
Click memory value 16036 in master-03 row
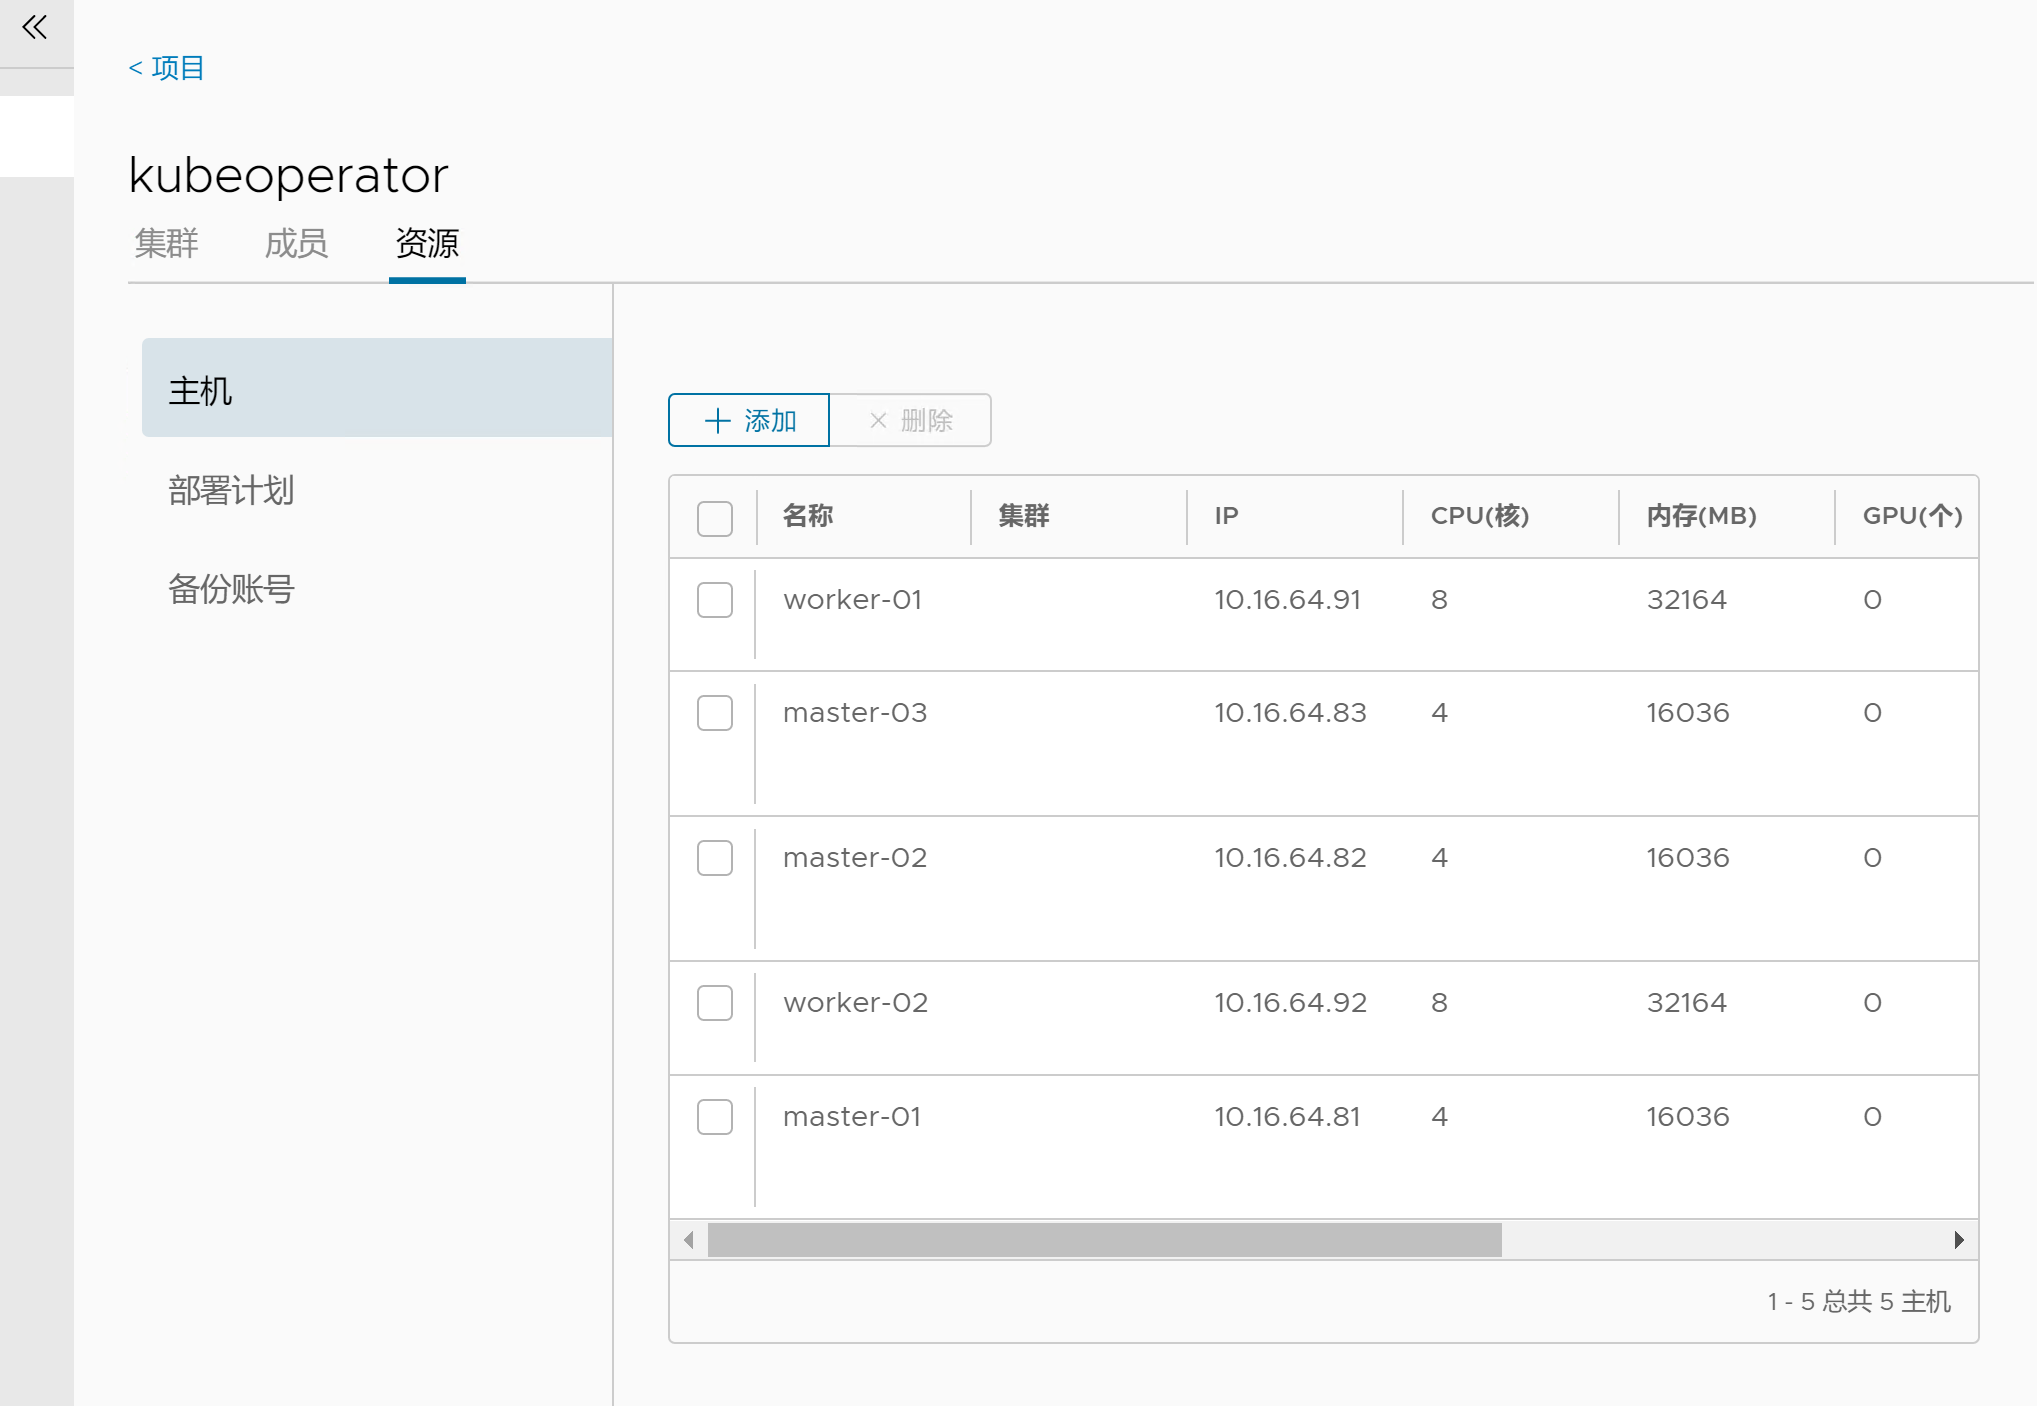tap(1688, 713)
